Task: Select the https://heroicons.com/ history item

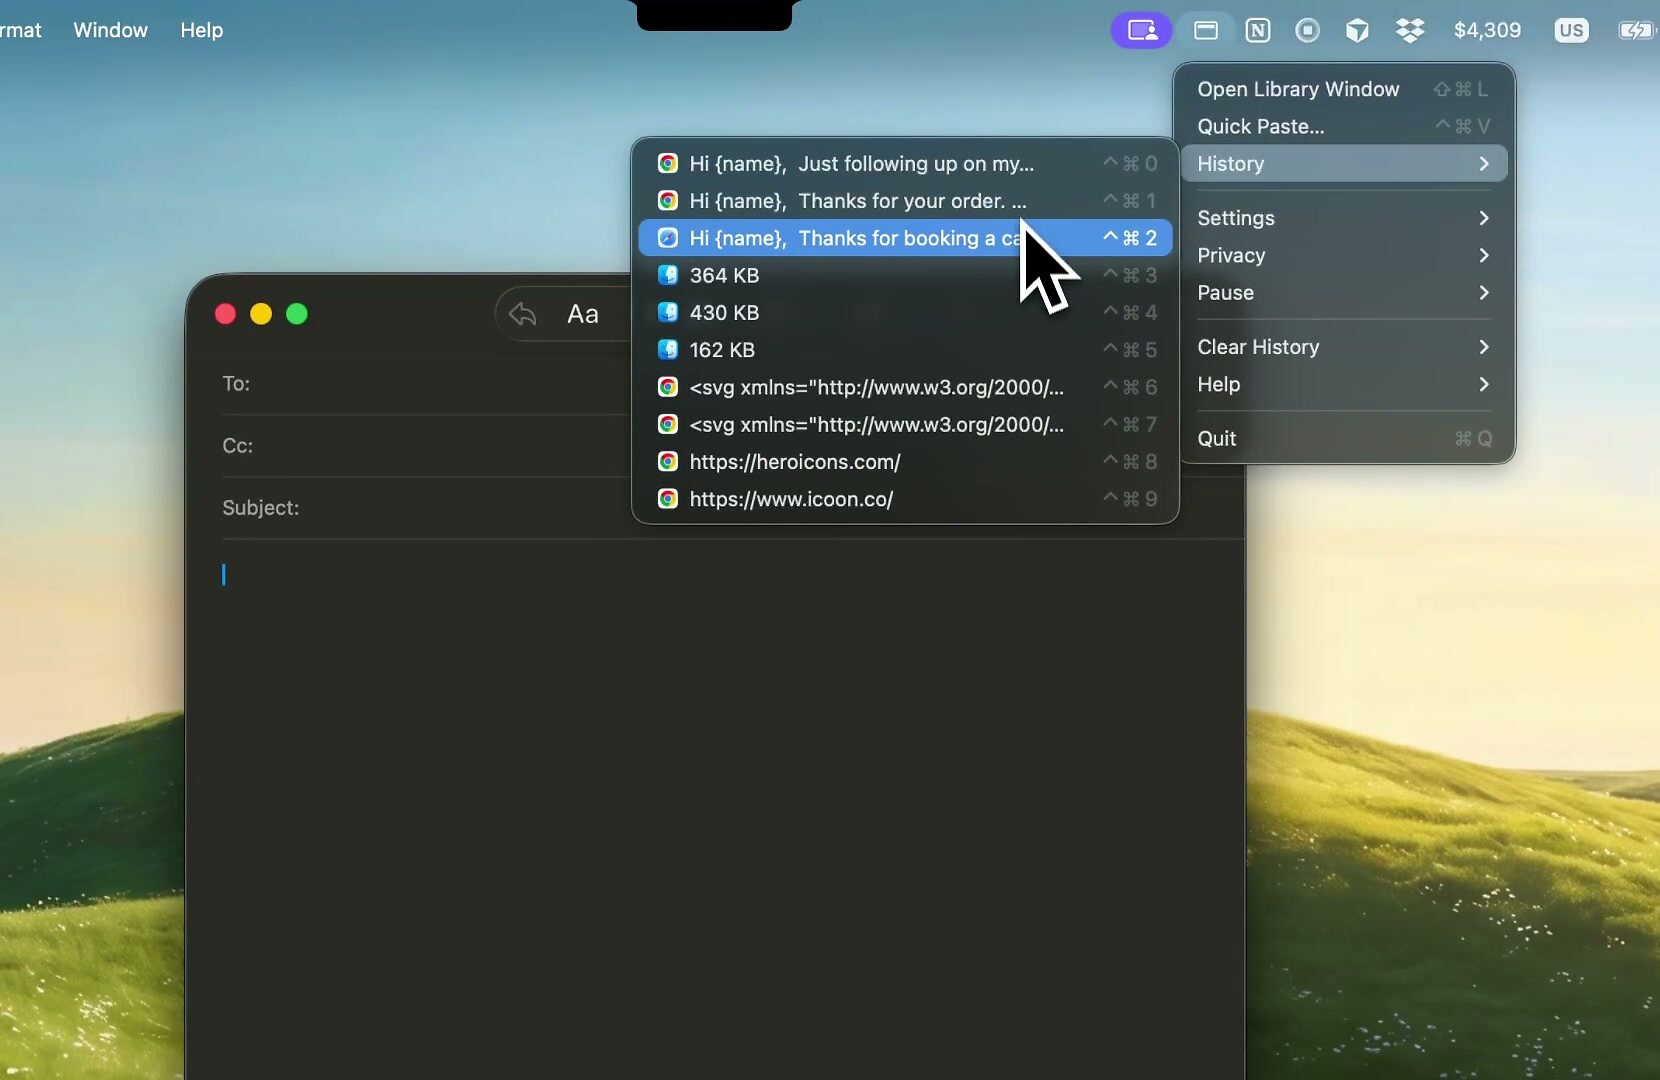Action: 905,461
